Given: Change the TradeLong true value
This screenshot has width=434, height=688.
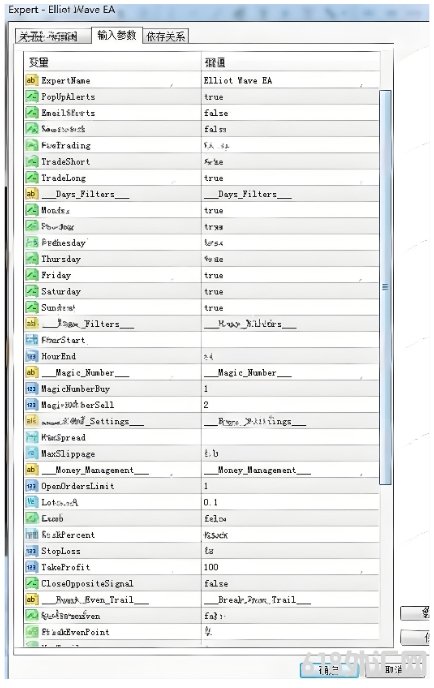Looking at the screenshot, I should point(290,178).
